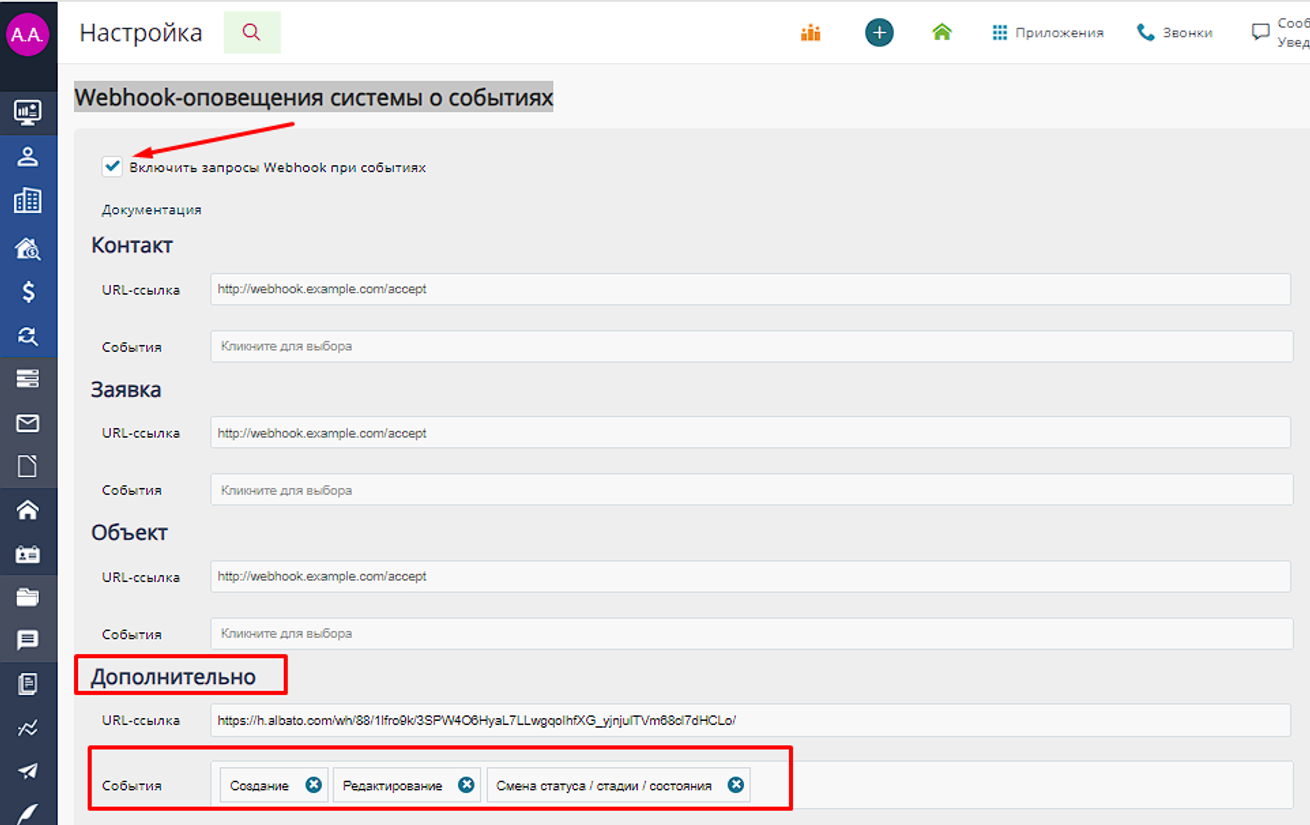The height and width of the screenshot is (825, 1310).
Task: Open the События selector under Объект
Action: [750, 633]
